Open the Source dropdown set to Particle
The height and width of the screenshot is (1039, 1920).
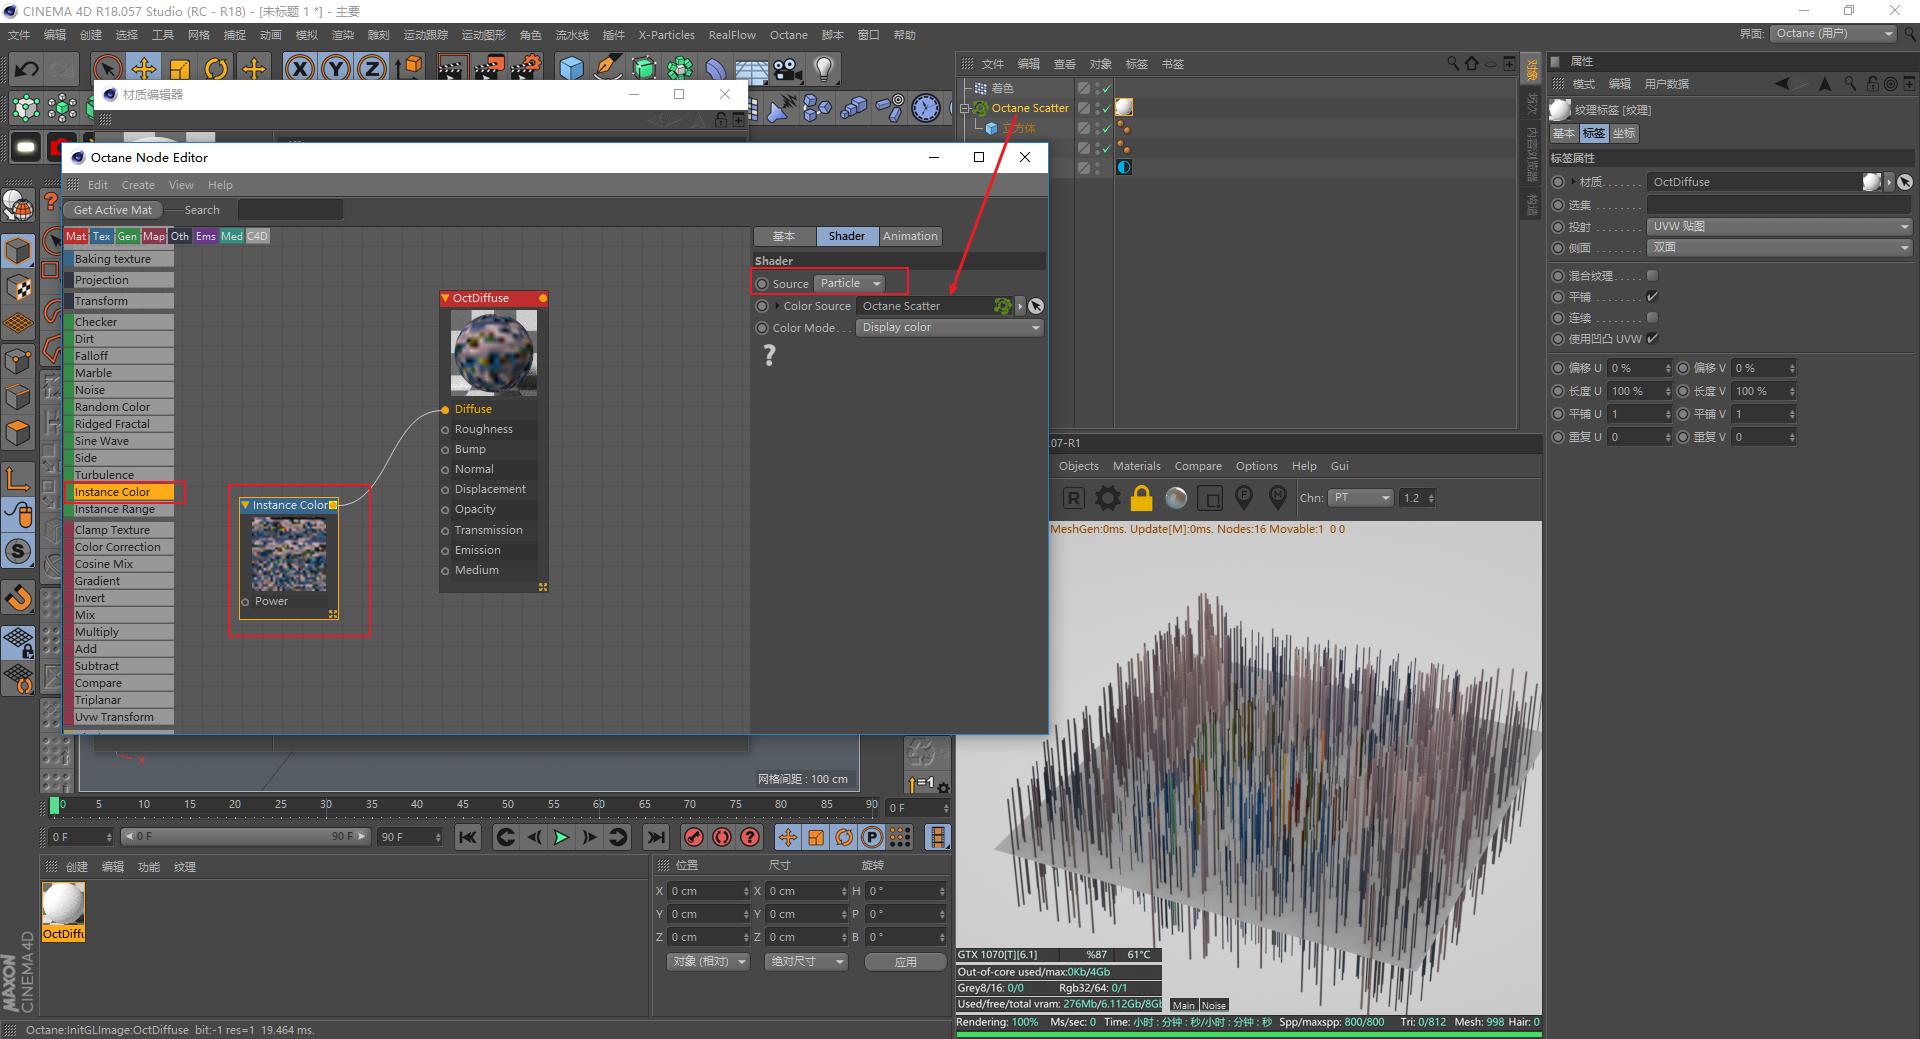click(849, 284)
